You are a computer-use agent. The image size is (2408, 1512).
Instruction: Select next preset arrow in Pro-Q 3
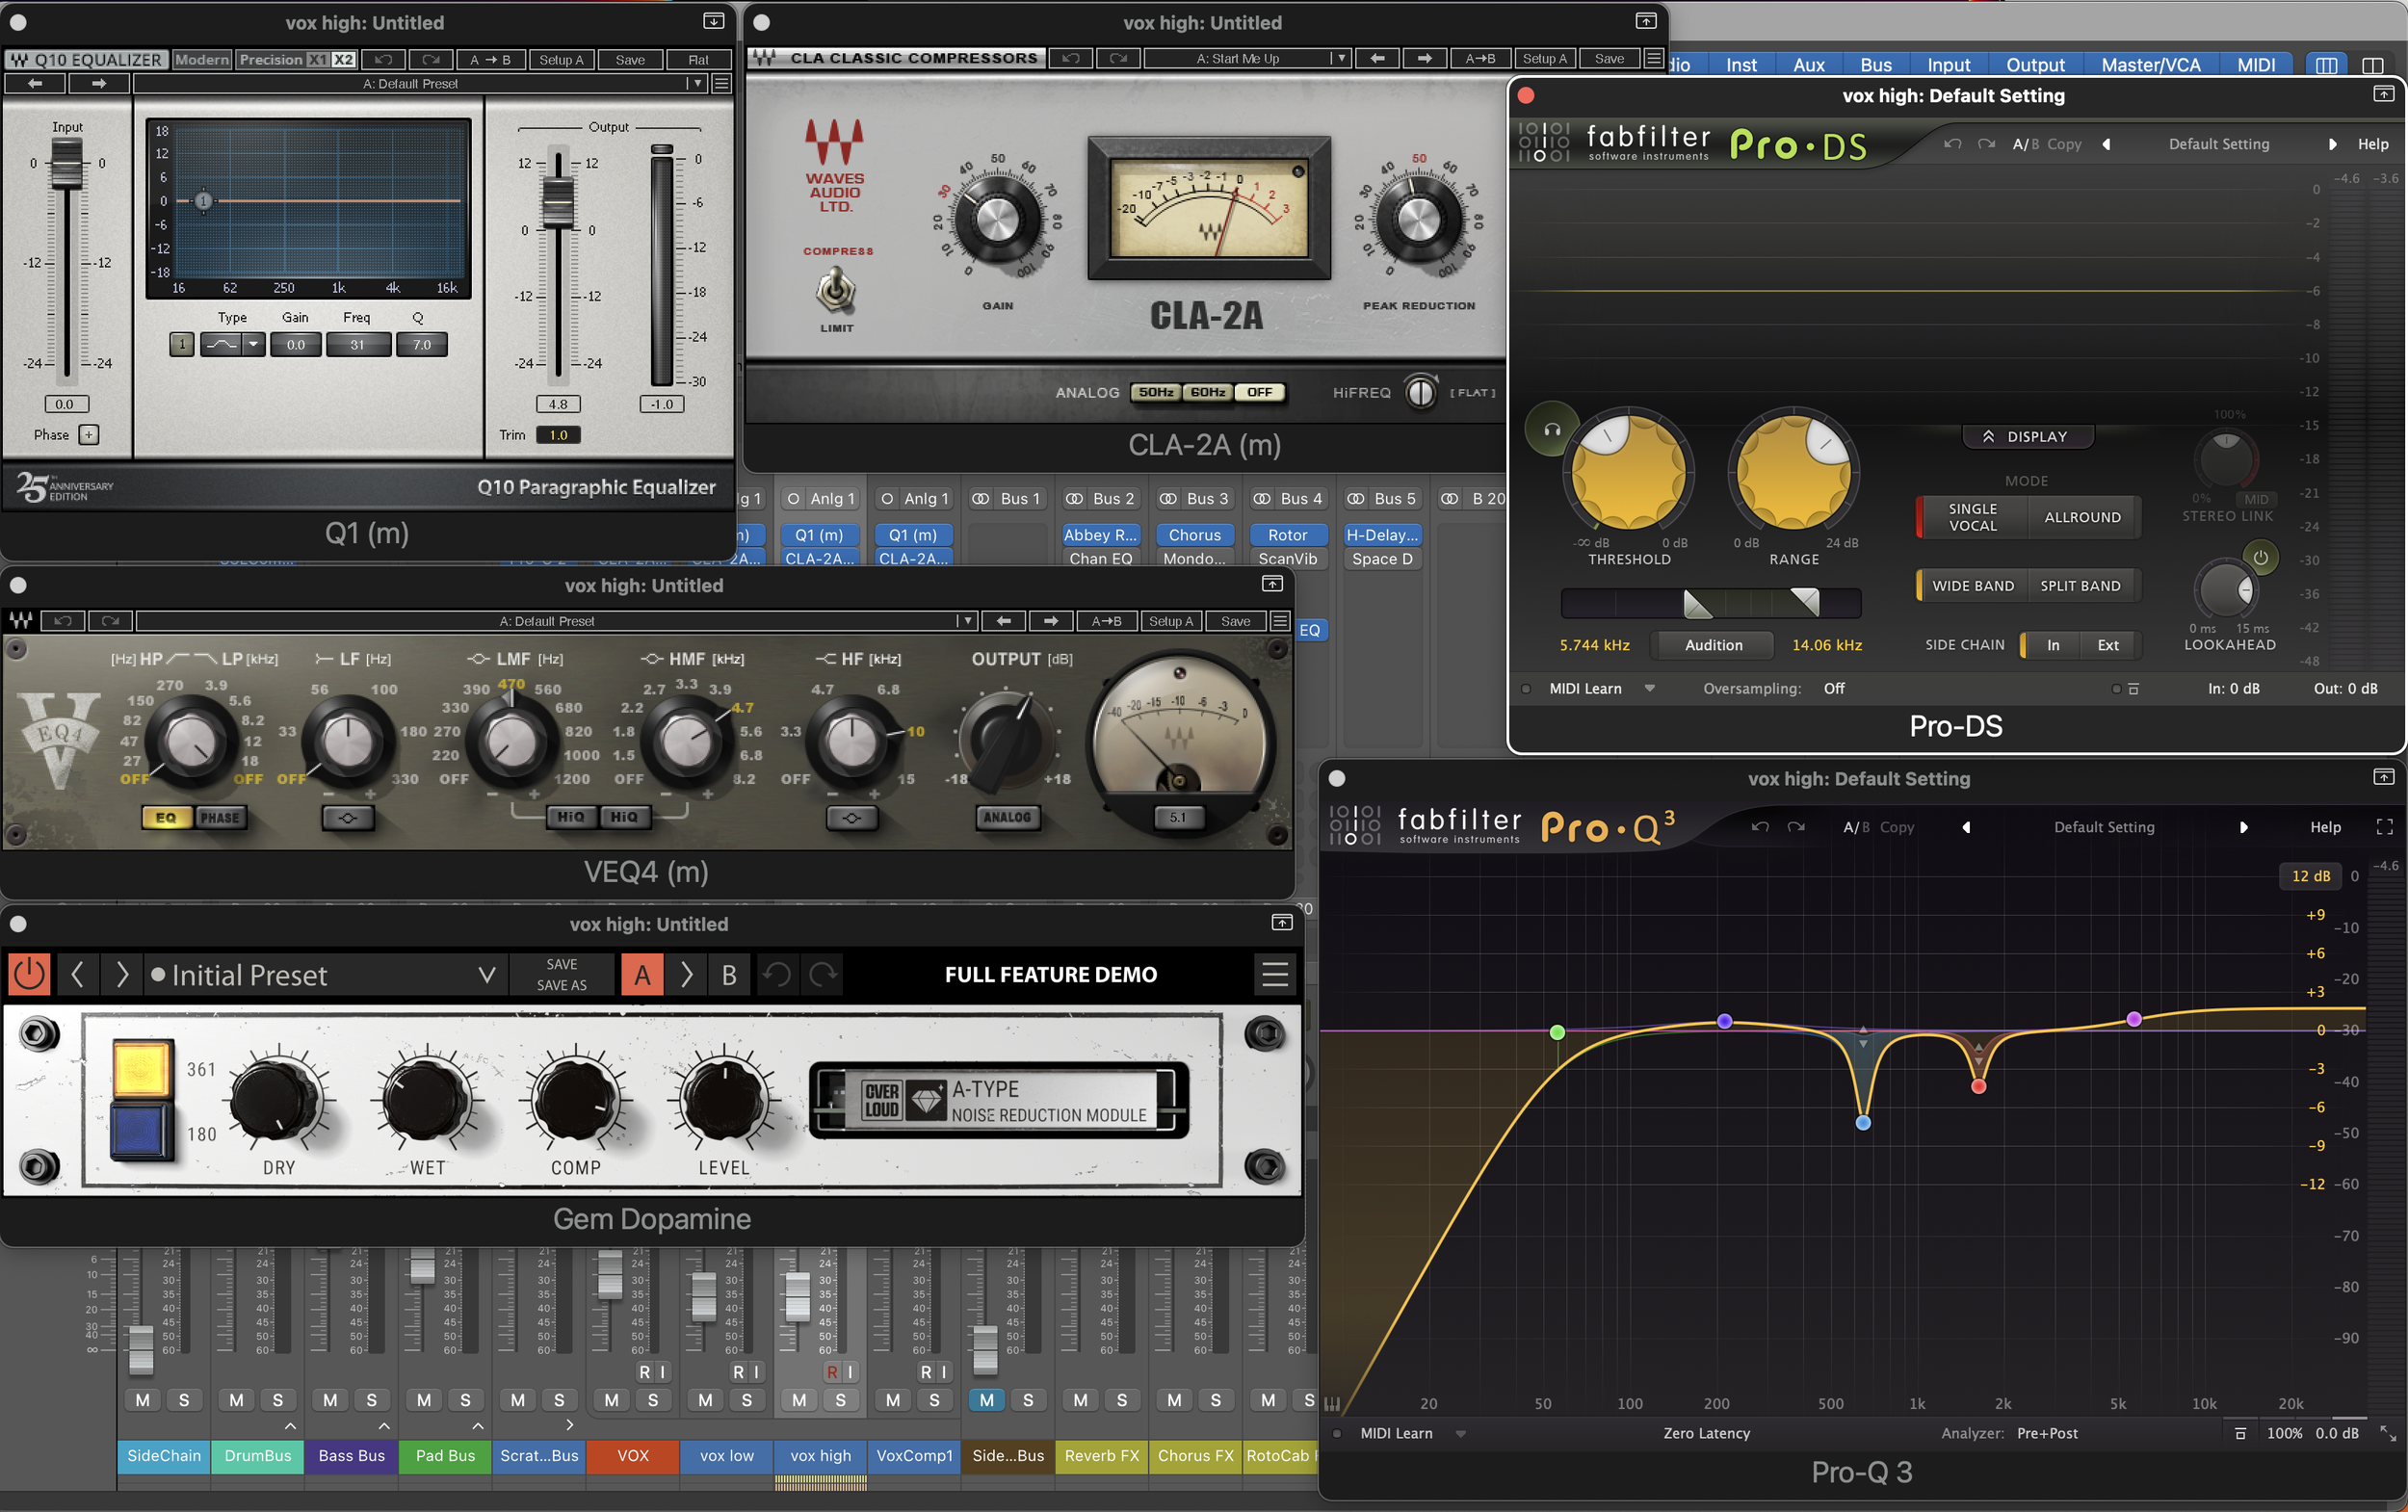click(2243, 827)
